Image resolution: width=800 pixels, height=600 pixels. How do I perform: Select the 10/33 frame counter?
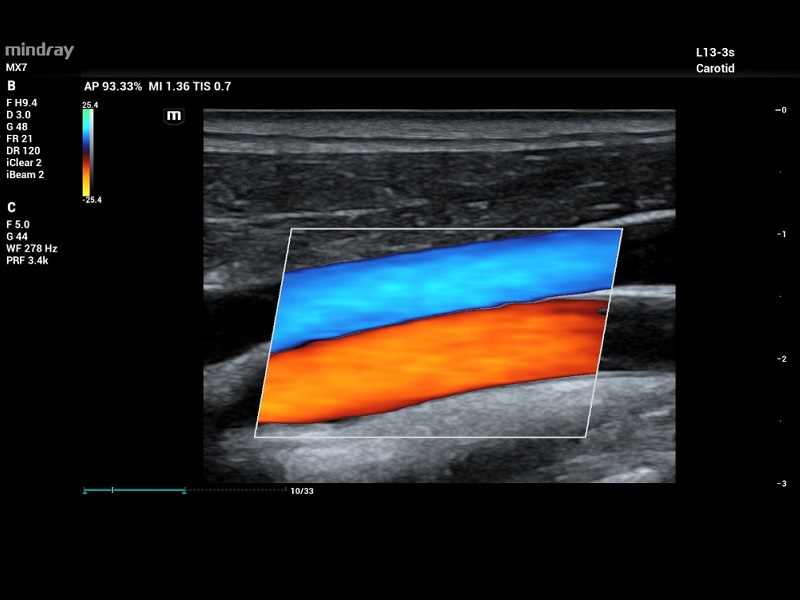click(x=301, y=491)
